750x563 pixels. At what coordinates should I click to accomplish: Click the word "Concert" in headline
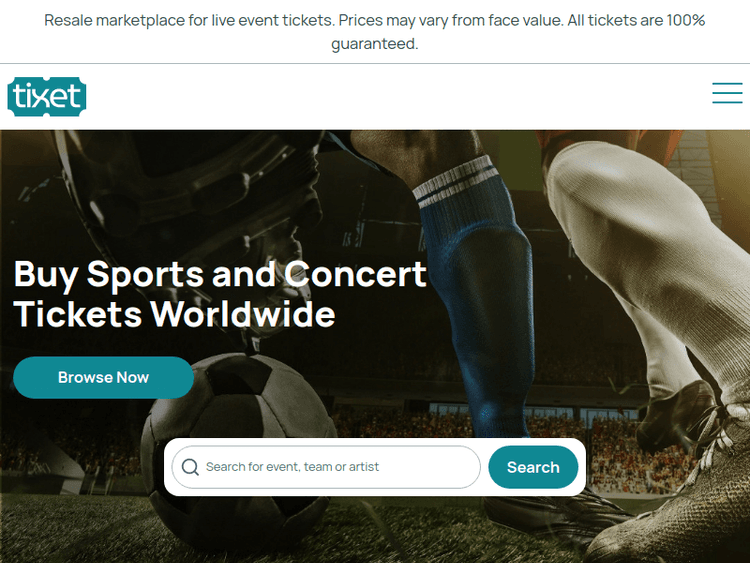point(355,274)
